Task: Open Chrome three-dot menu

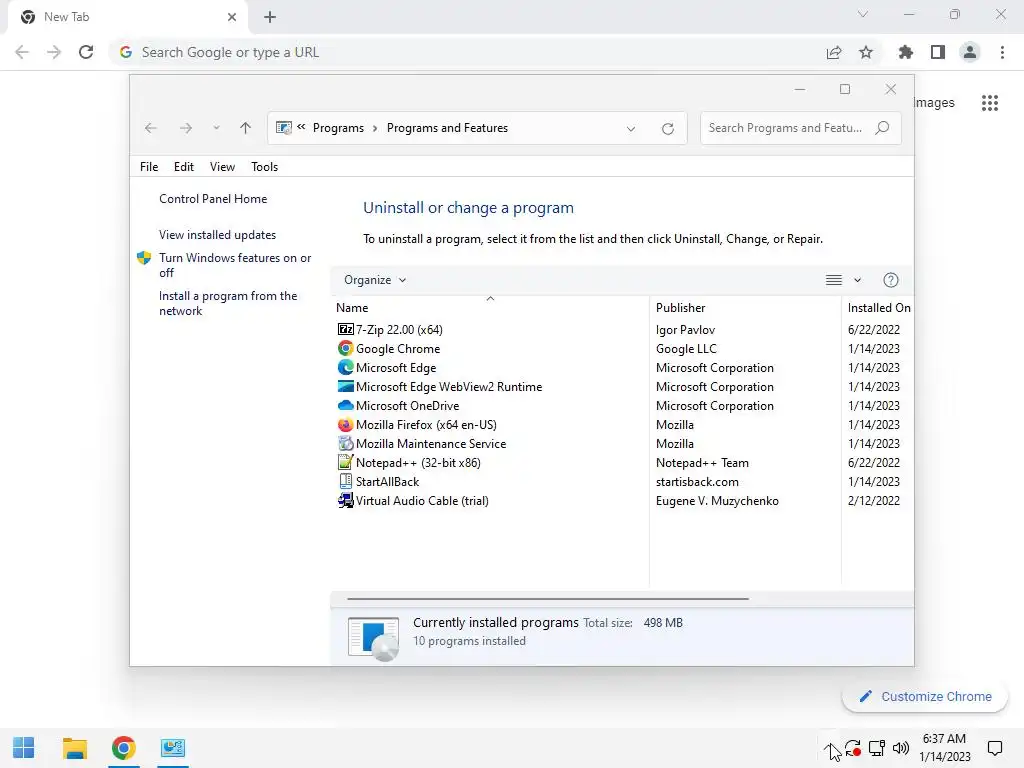Action: (1002, 52)
